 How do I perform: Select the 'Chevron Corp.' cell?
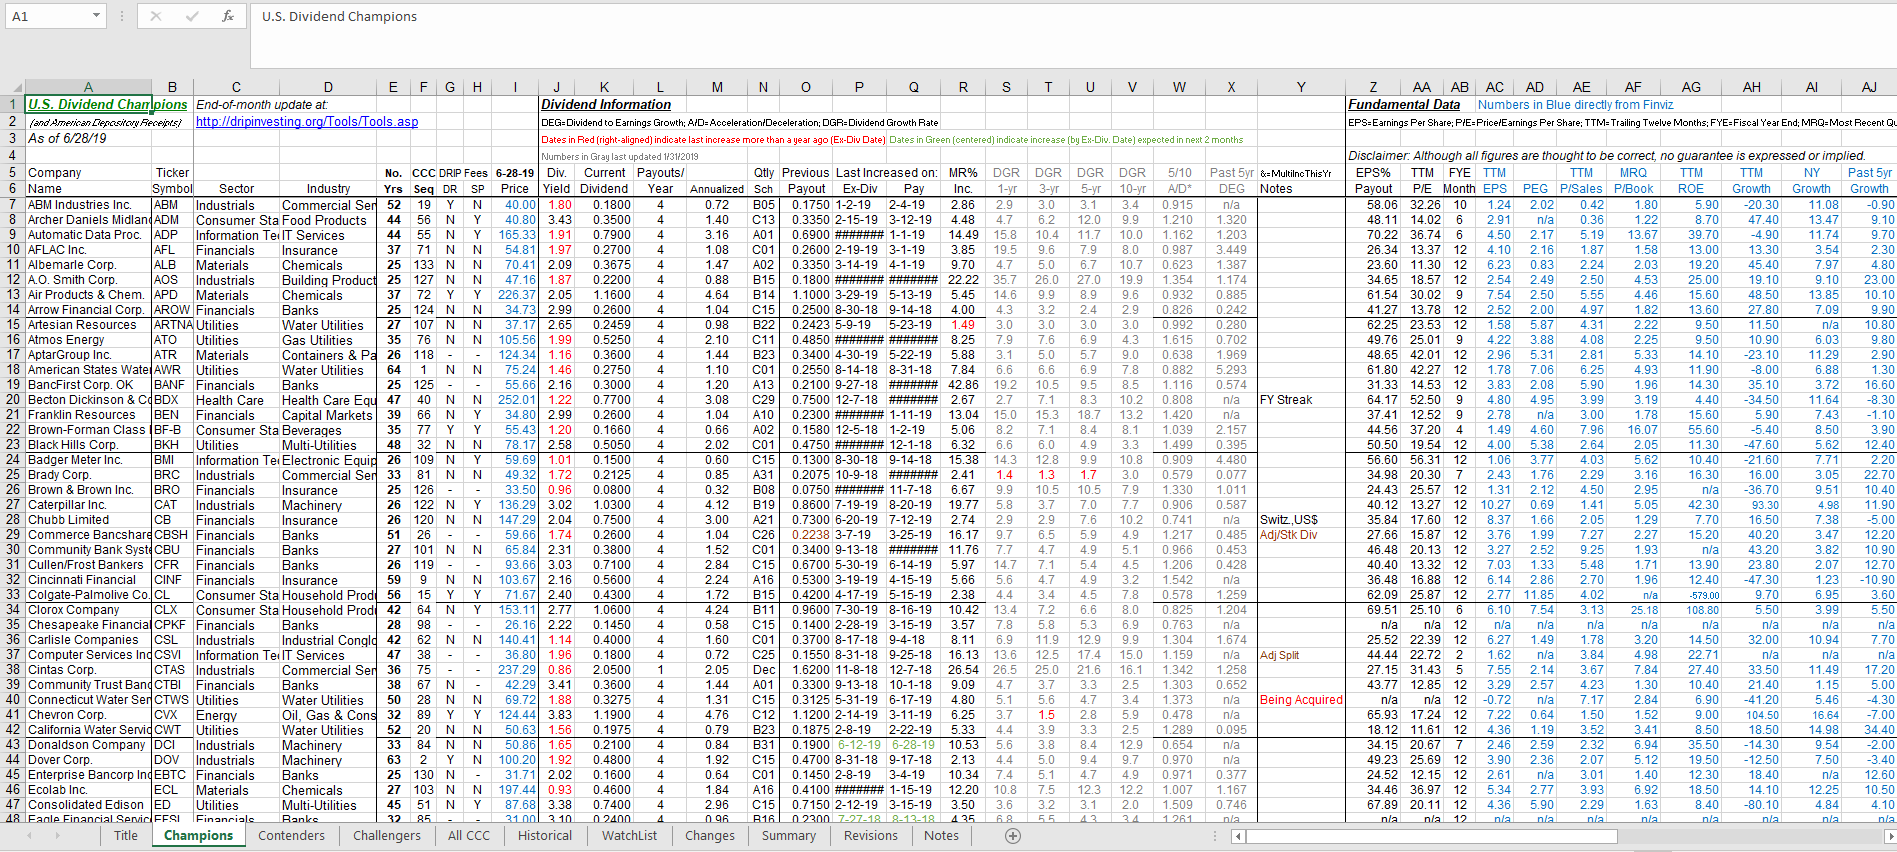(88, 715)
